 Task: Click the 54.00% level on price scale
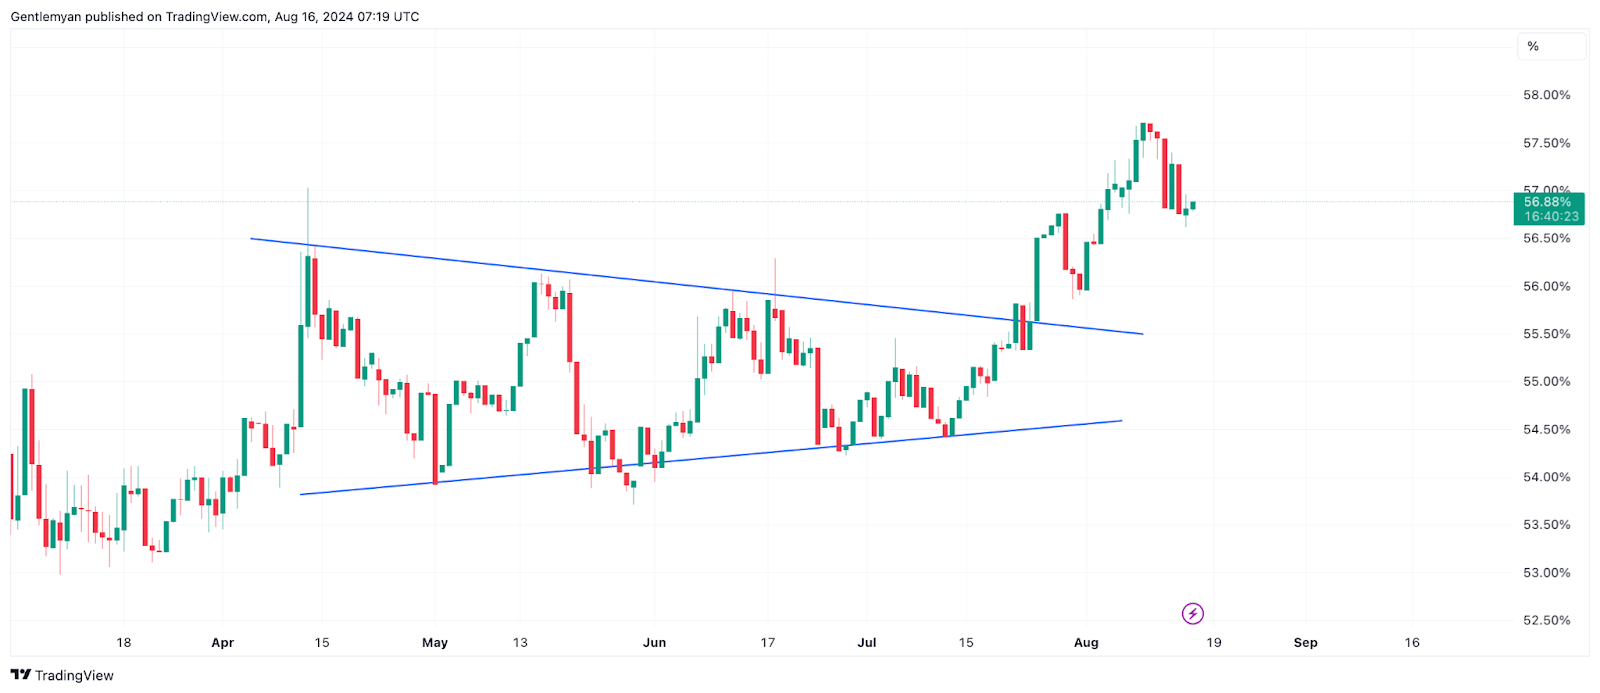pos(1546,477)
